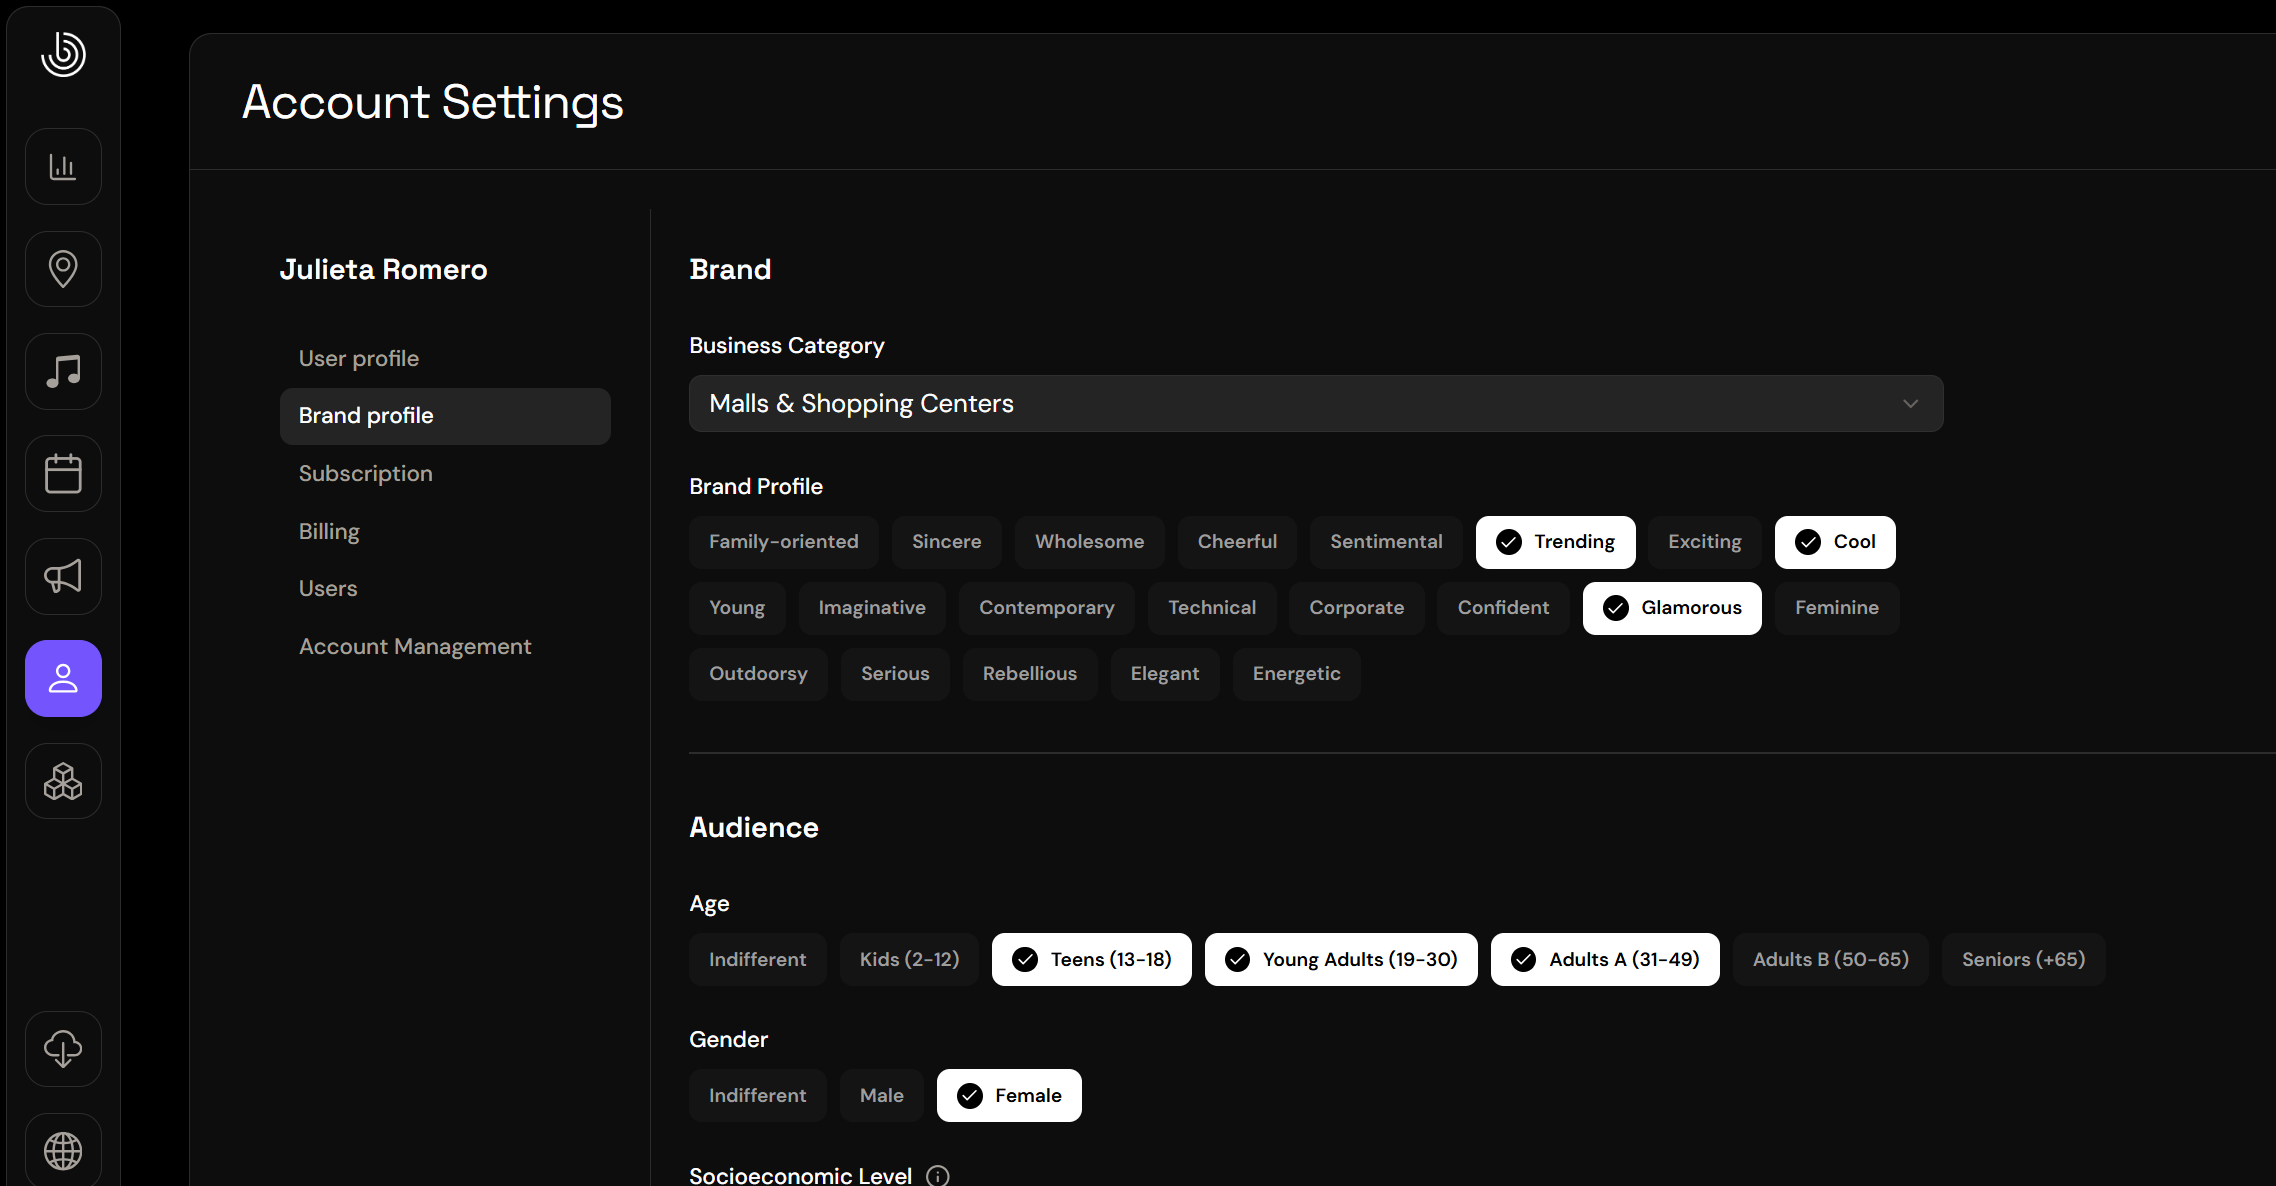Viewport: 2276px width, 1186px height.
Task: Toggle the Technical brand tag
Action: 1212,608
